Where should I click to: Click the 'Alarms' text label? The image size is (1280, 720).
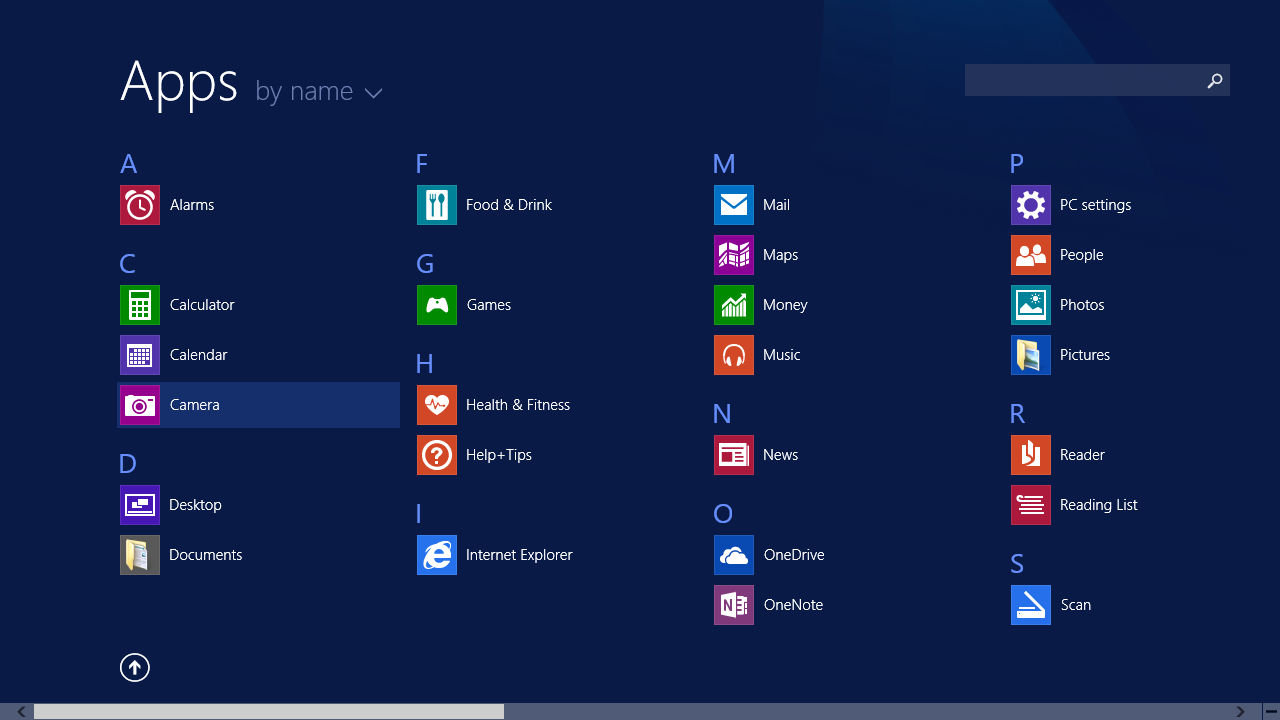(x=192, y=205)
